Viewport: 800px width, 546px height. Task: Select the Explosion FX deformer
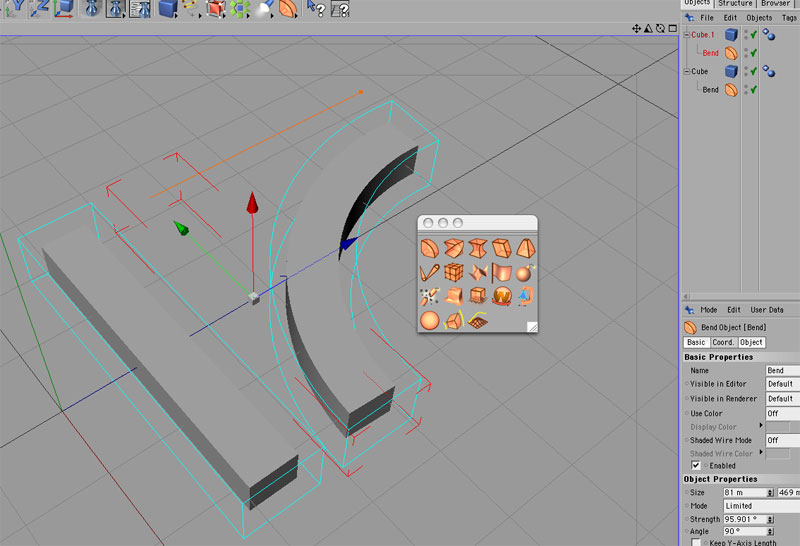[430, 296]
